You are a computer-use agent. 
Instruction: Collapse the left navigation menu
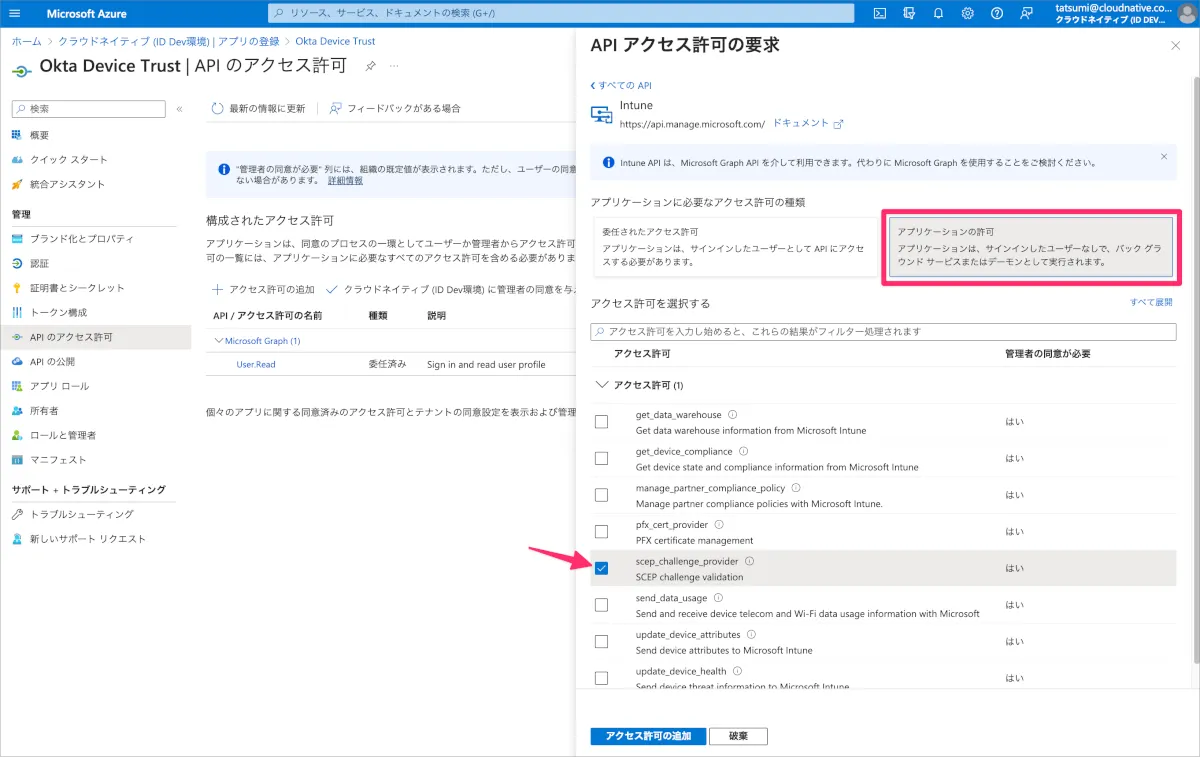pyautogui.click(x=179, y=109)
